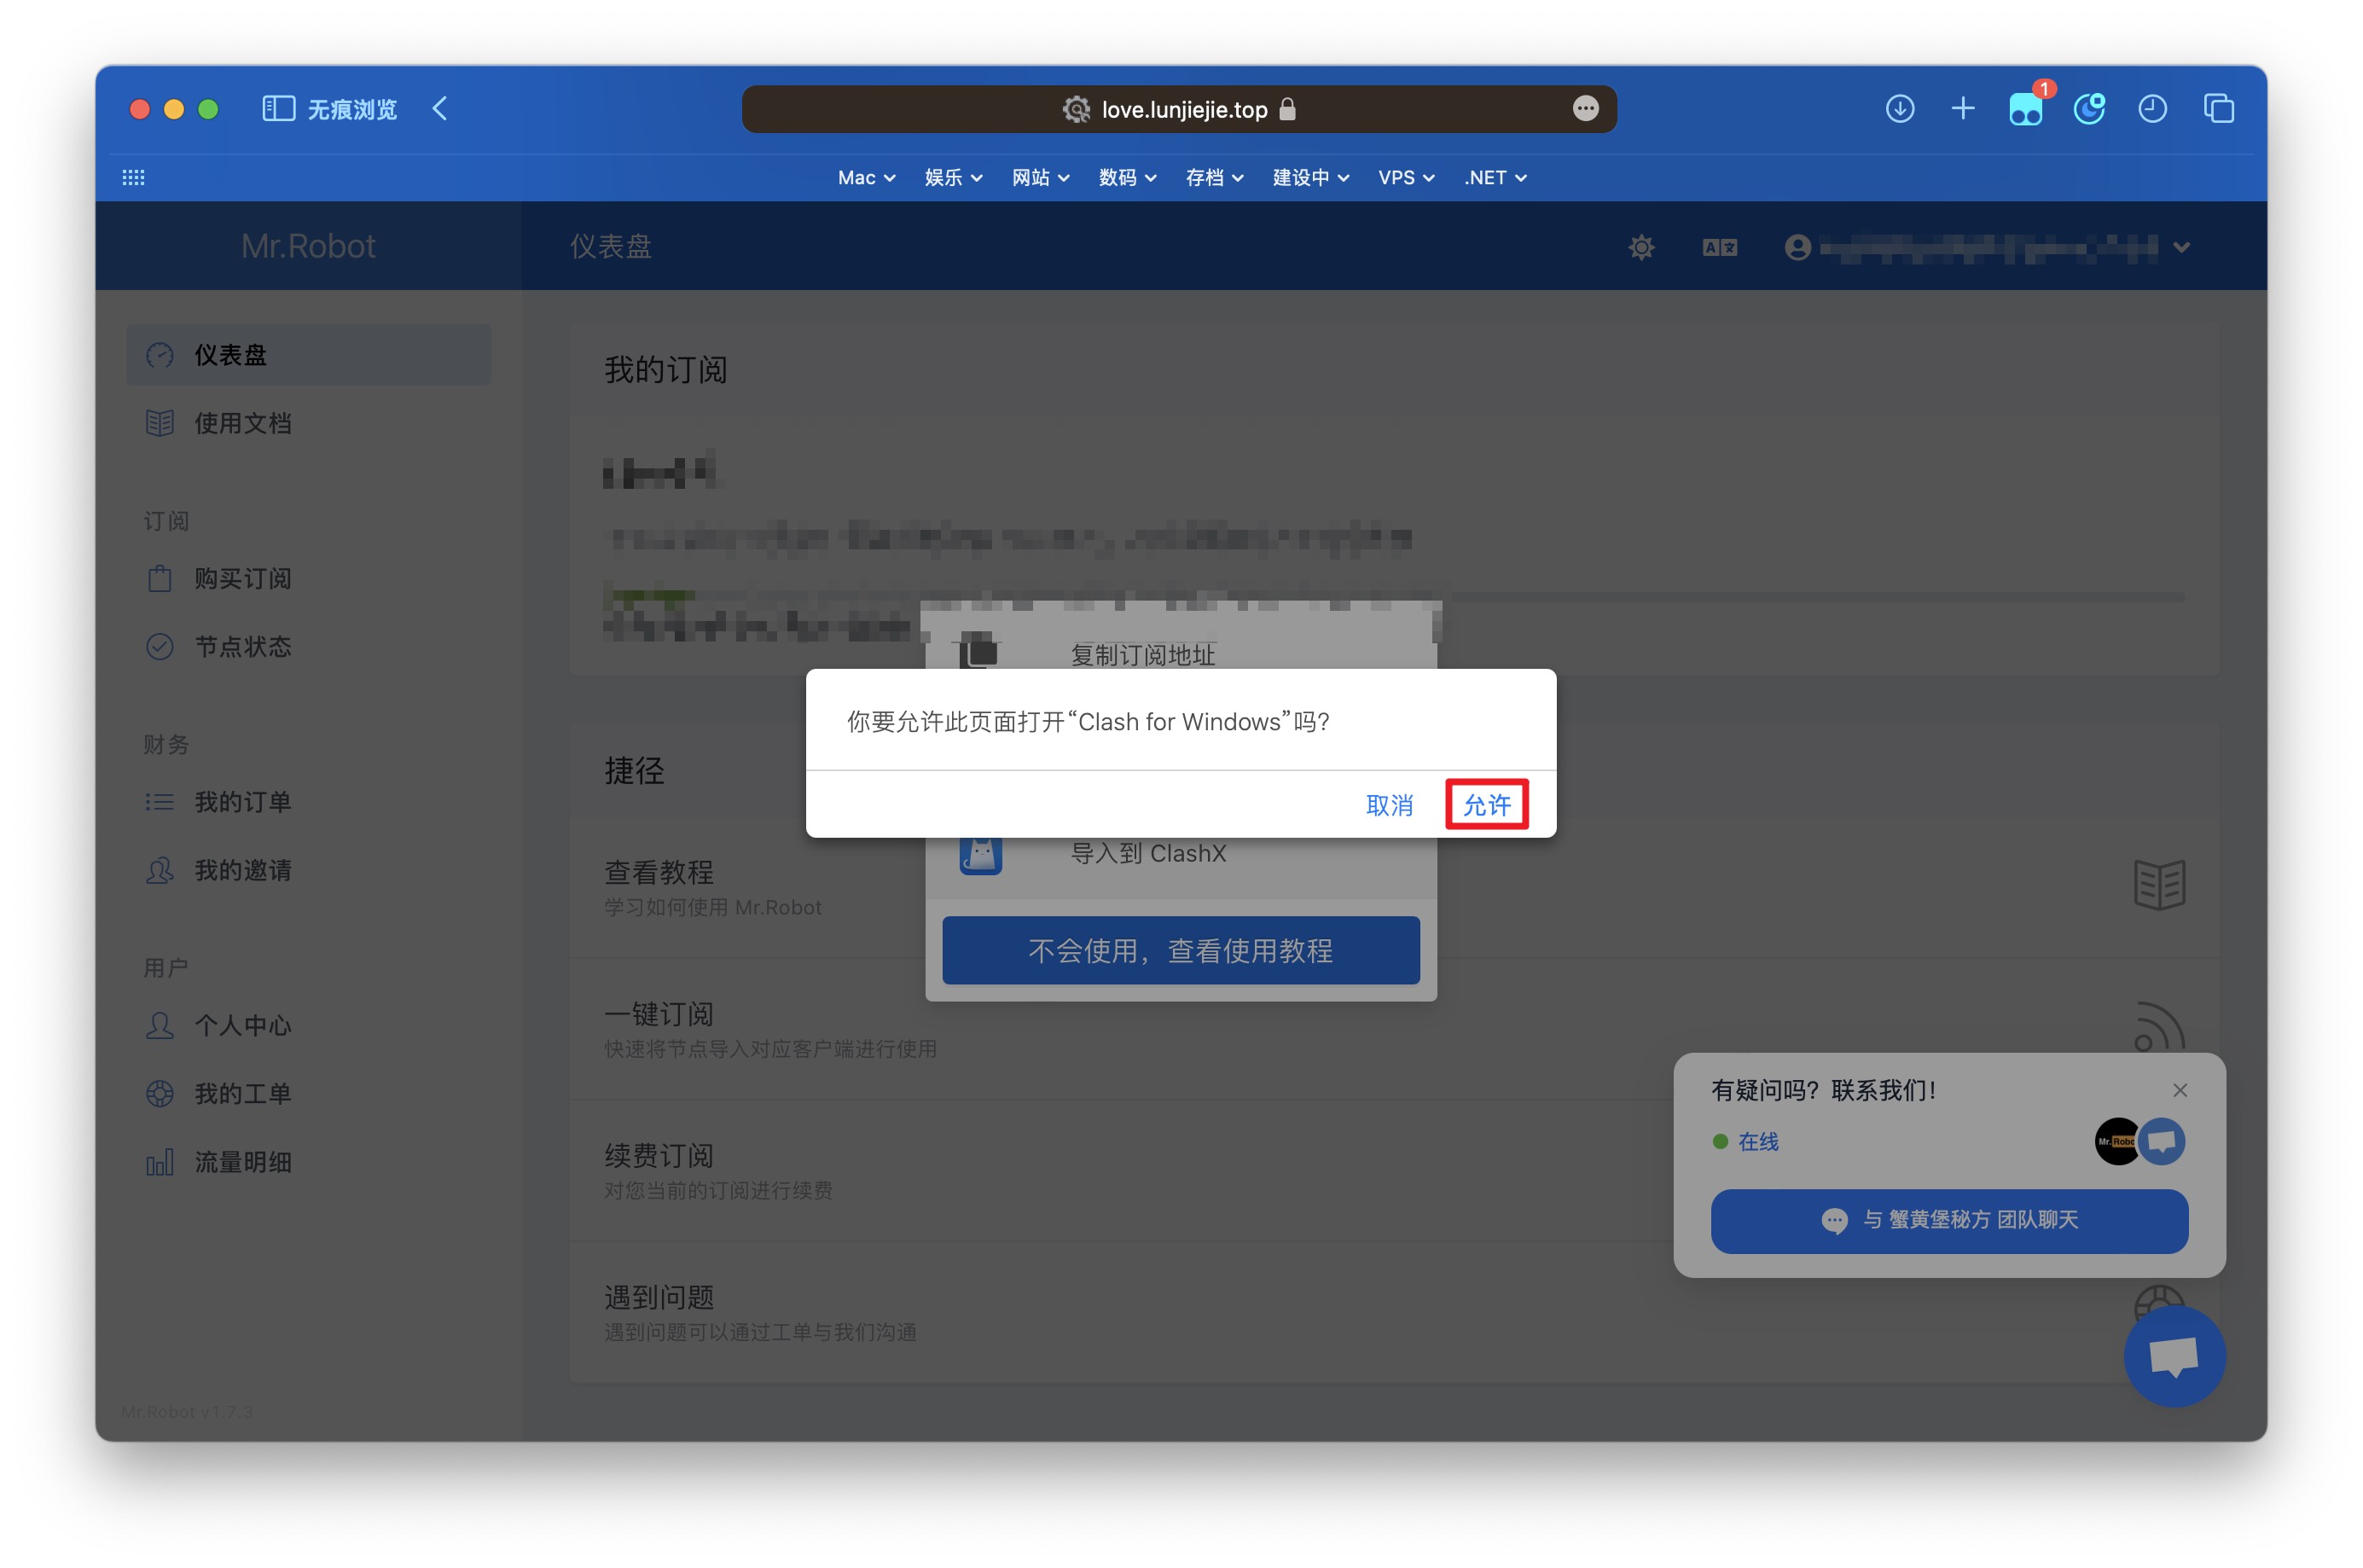Switch language with translate icon
Screen dimensions: 2363x1568
(1719, 247)
